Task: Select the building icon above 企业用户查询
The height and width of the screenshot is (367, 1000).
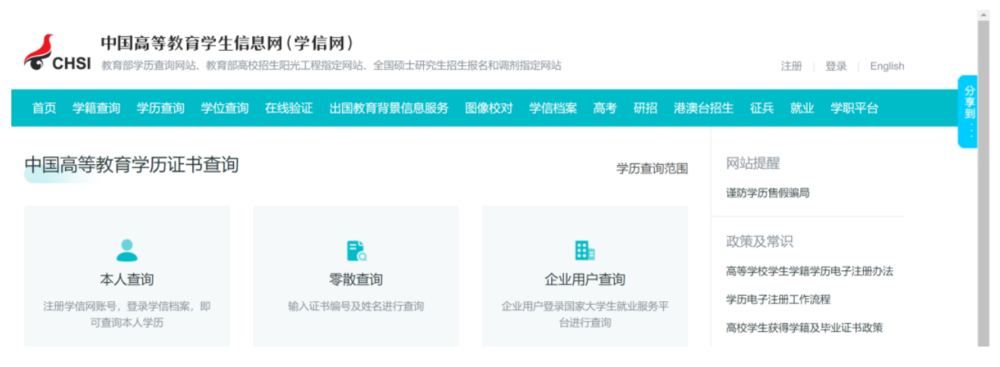Action: [585, 250]
